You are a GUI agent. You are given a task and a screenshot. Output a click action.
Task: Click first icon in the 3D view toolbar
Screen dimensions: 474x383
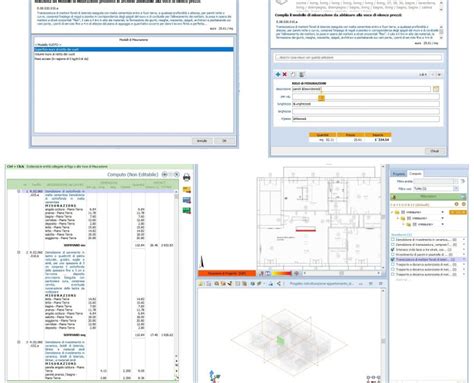(201, 284)
